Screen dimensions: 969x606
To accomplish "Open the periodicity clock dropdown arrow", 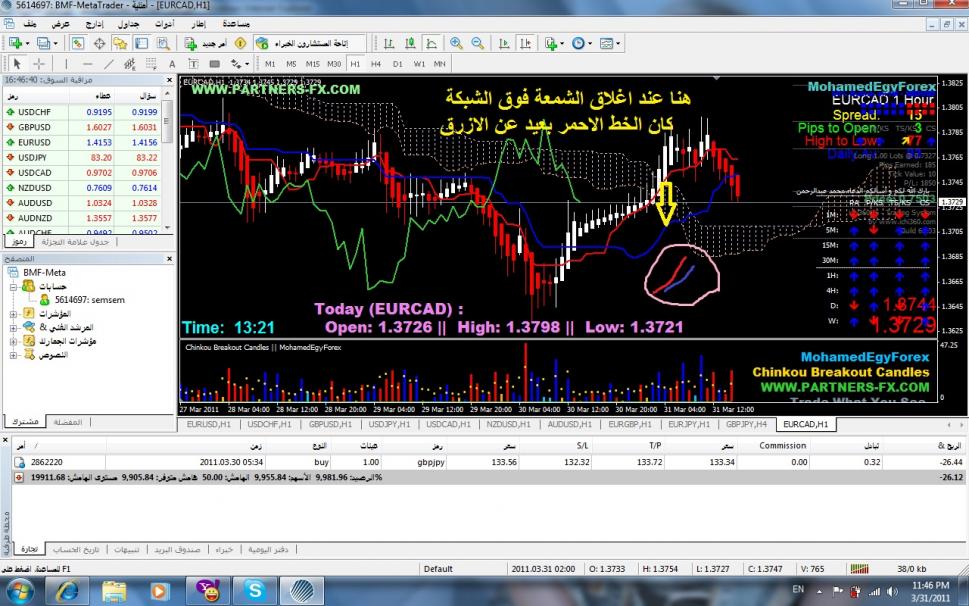I will point(592,44).
